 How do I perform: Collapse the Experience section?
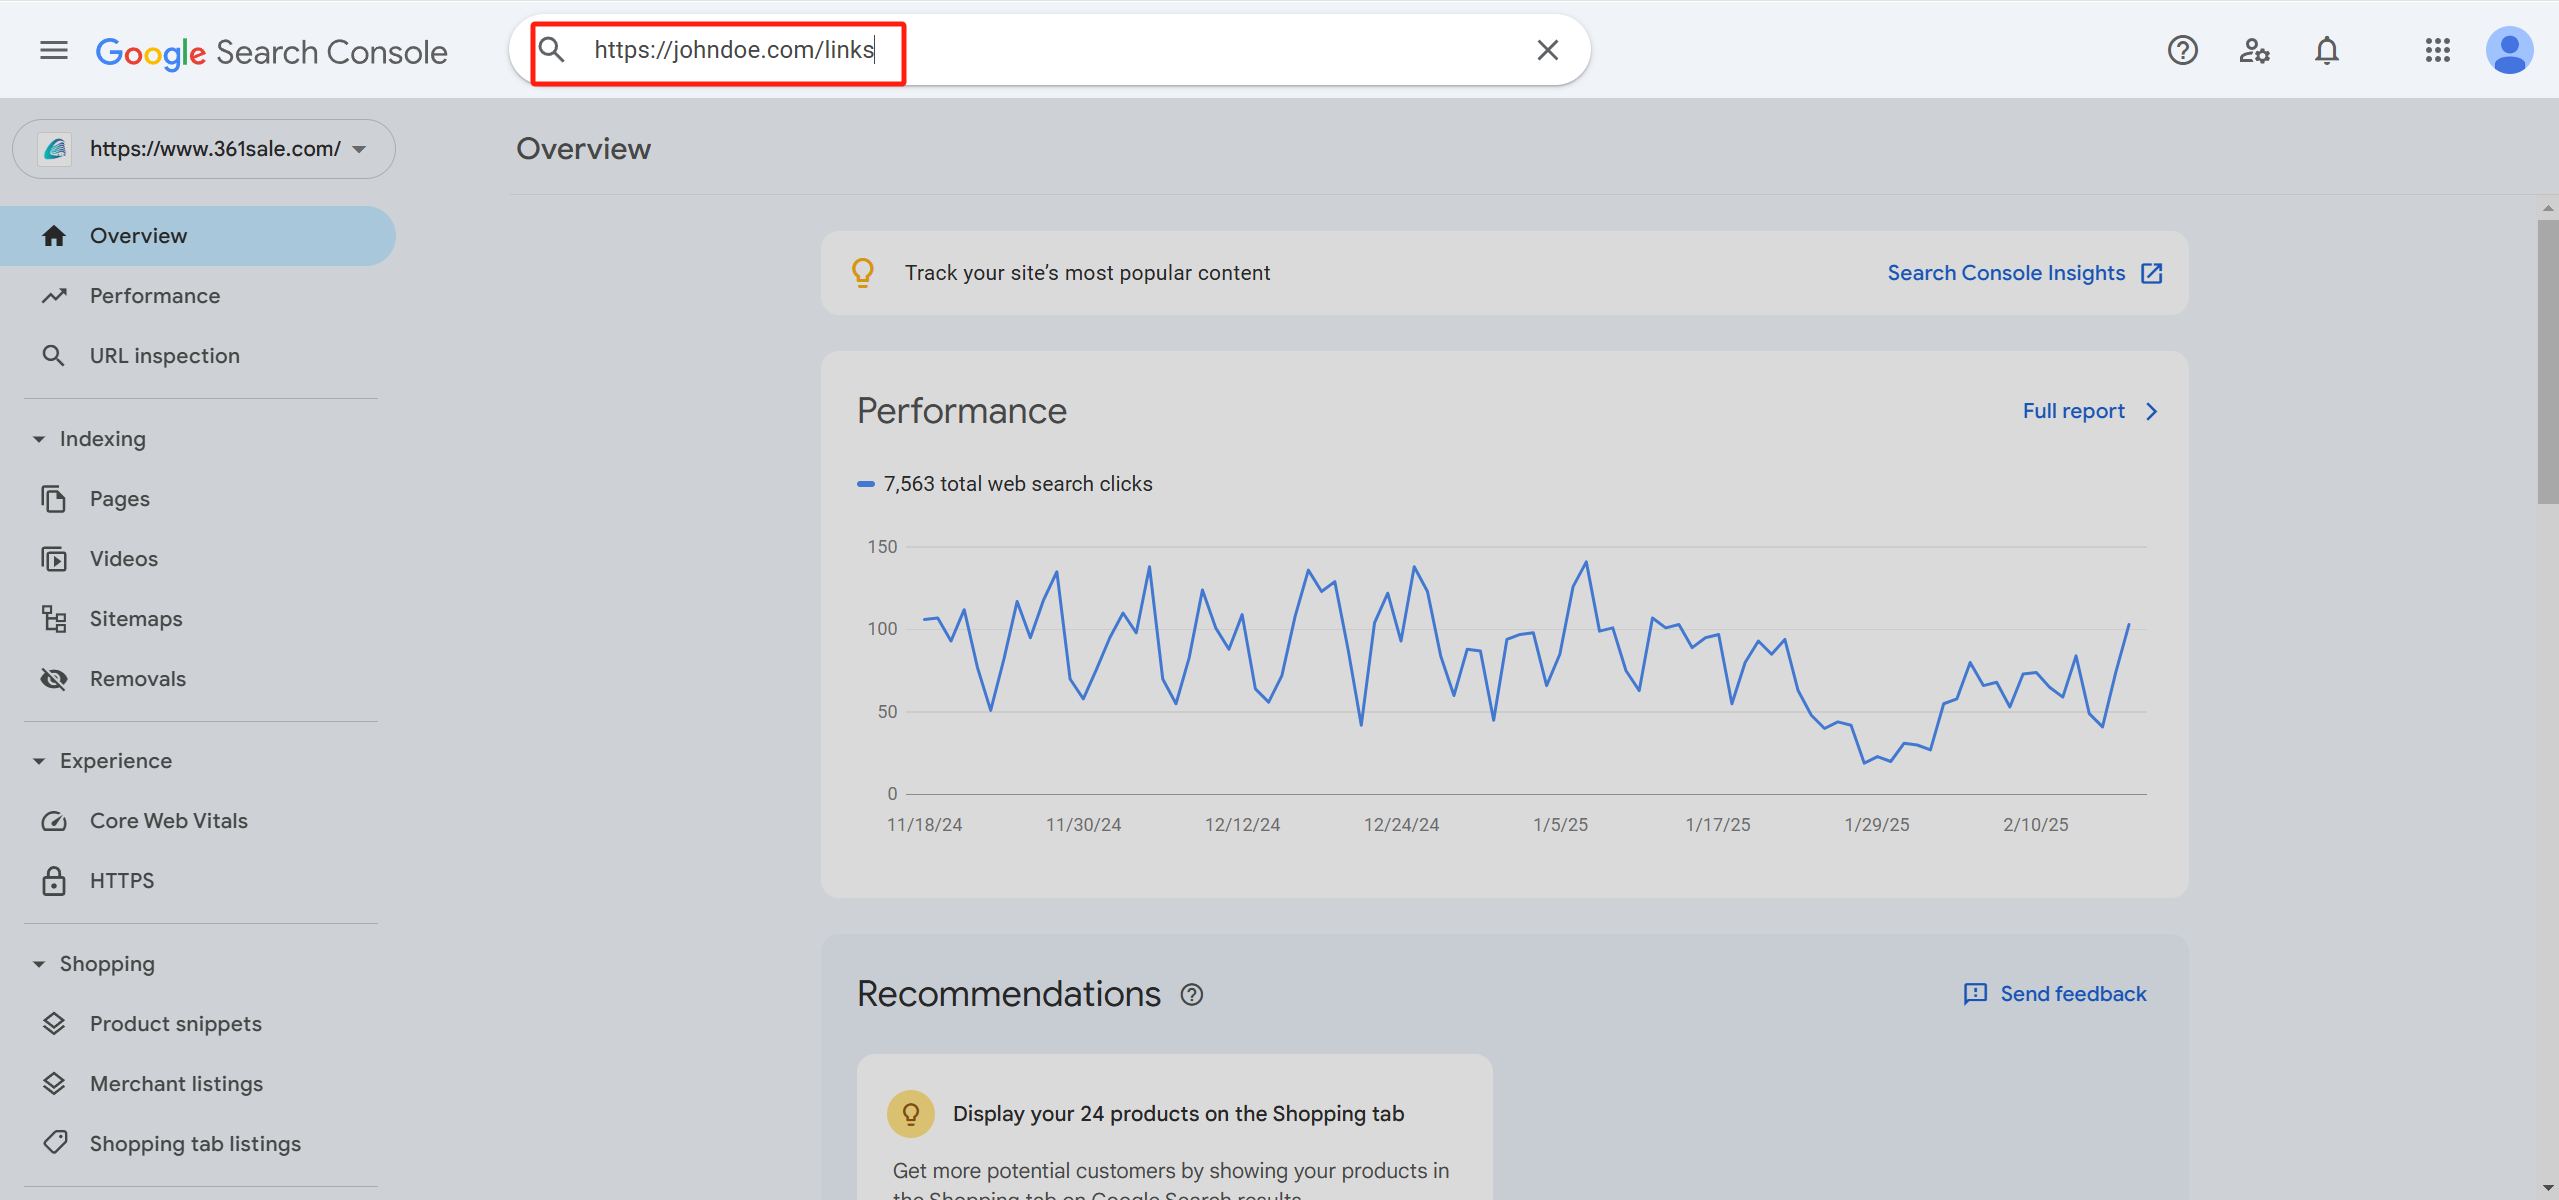38,760
